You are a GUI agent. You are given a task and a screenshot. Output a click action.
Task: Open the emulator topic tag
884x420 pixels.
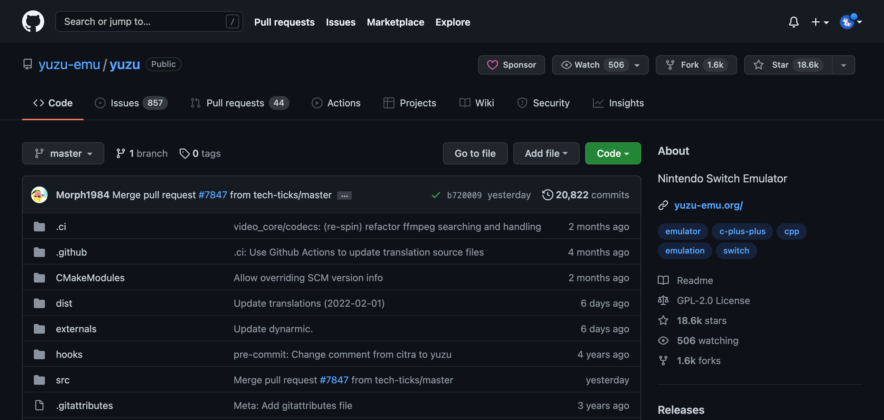click(x=682, y=231)
